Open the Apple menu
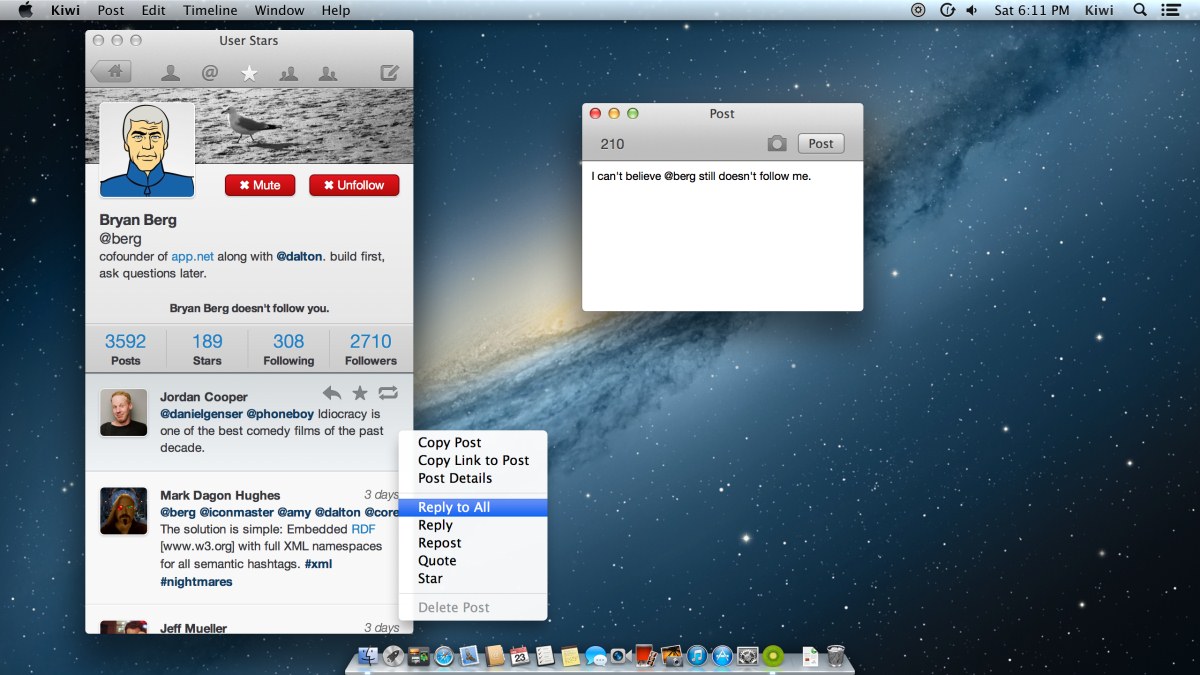1200x675 pixels. coord(26,10)
